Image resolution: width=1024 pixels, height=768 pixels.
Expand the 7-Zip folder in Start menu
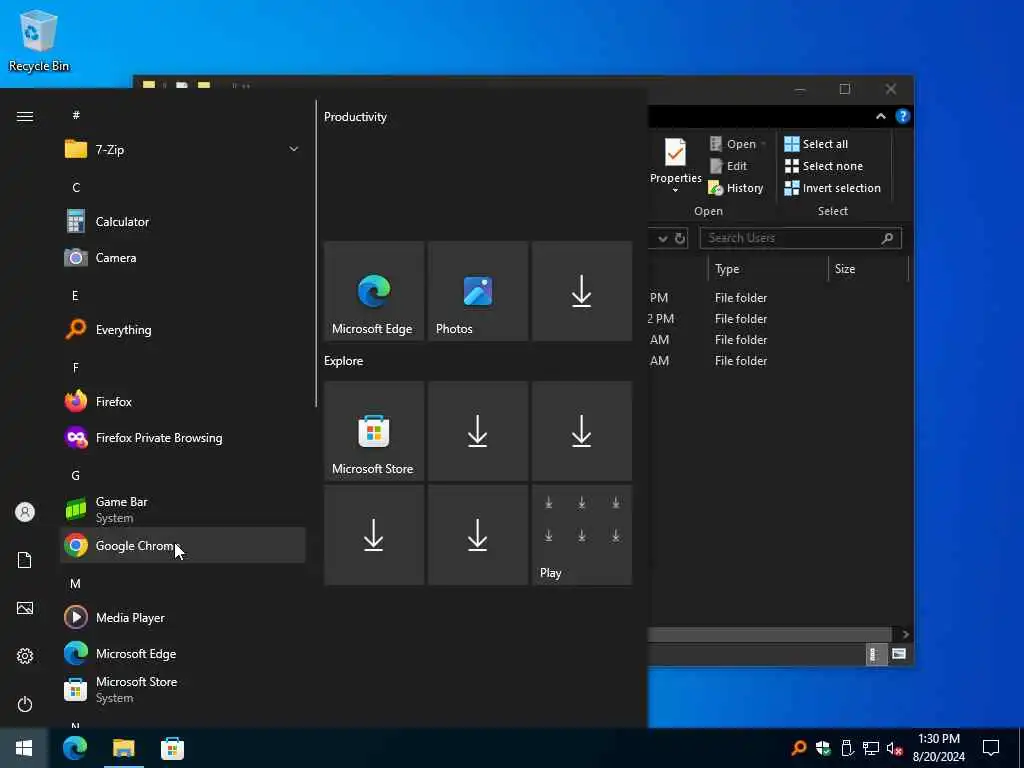tap(183, 150)
